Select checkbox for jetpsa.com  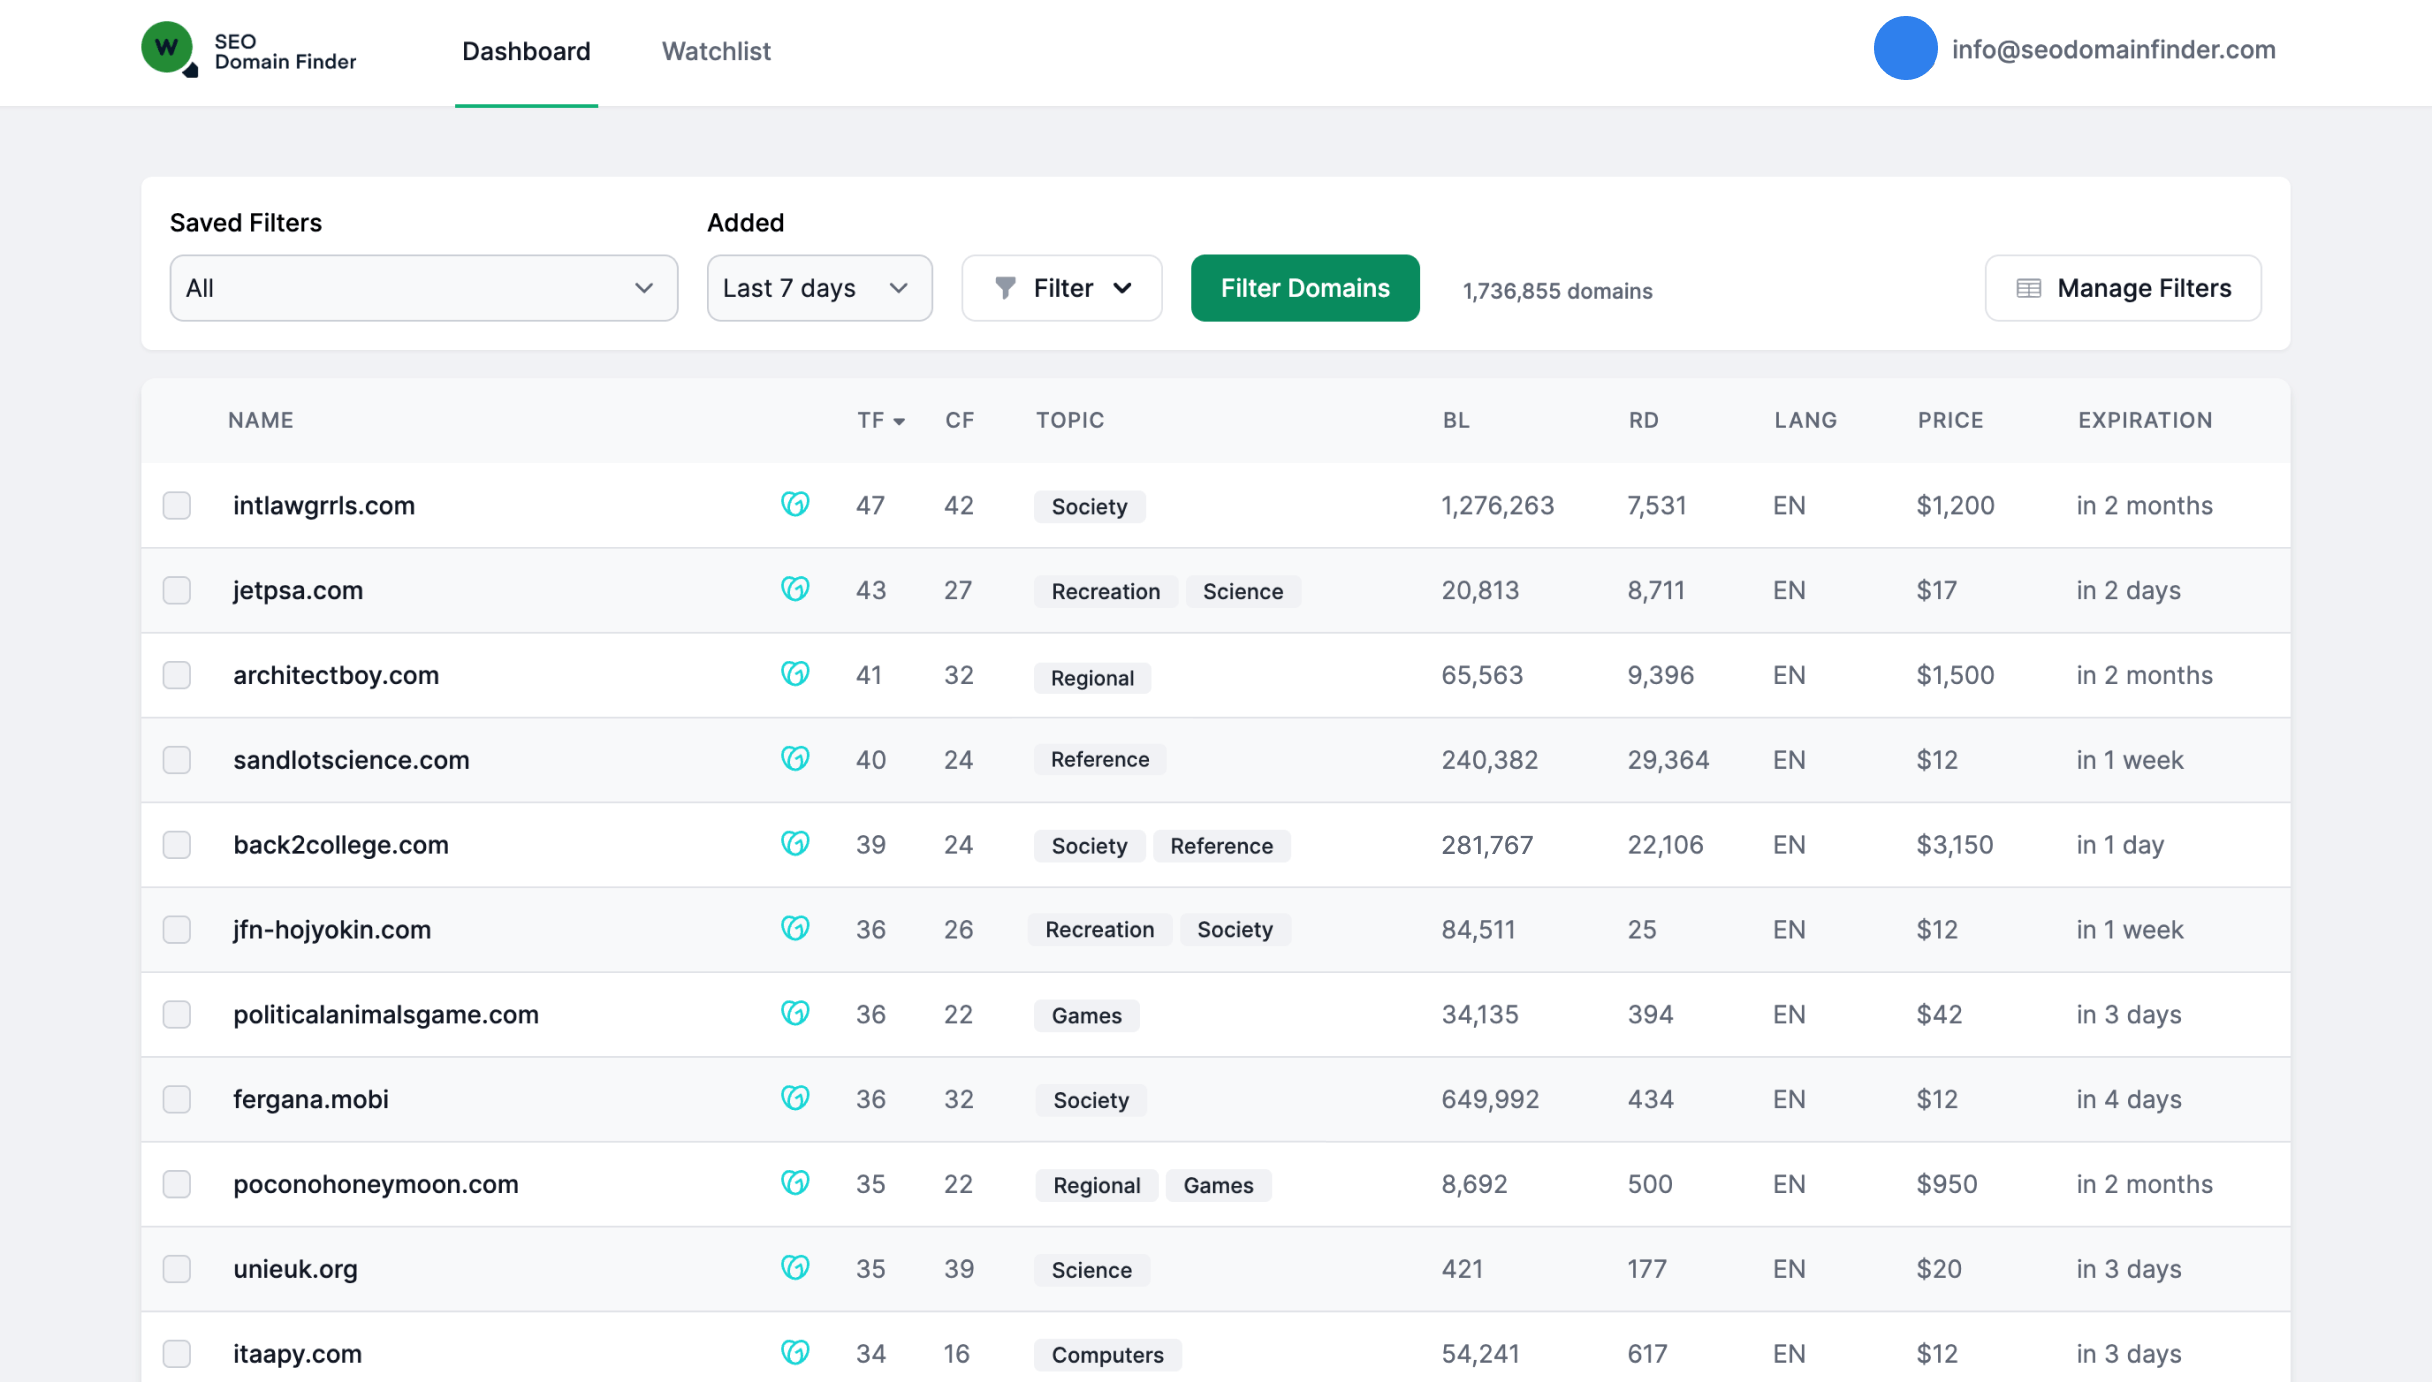coord(177,590)
